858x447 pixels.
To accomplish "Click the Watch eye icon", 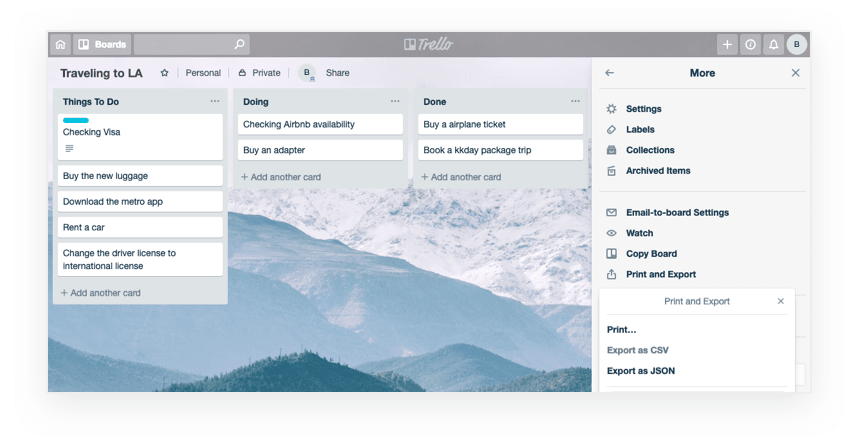I will [611, 233].
